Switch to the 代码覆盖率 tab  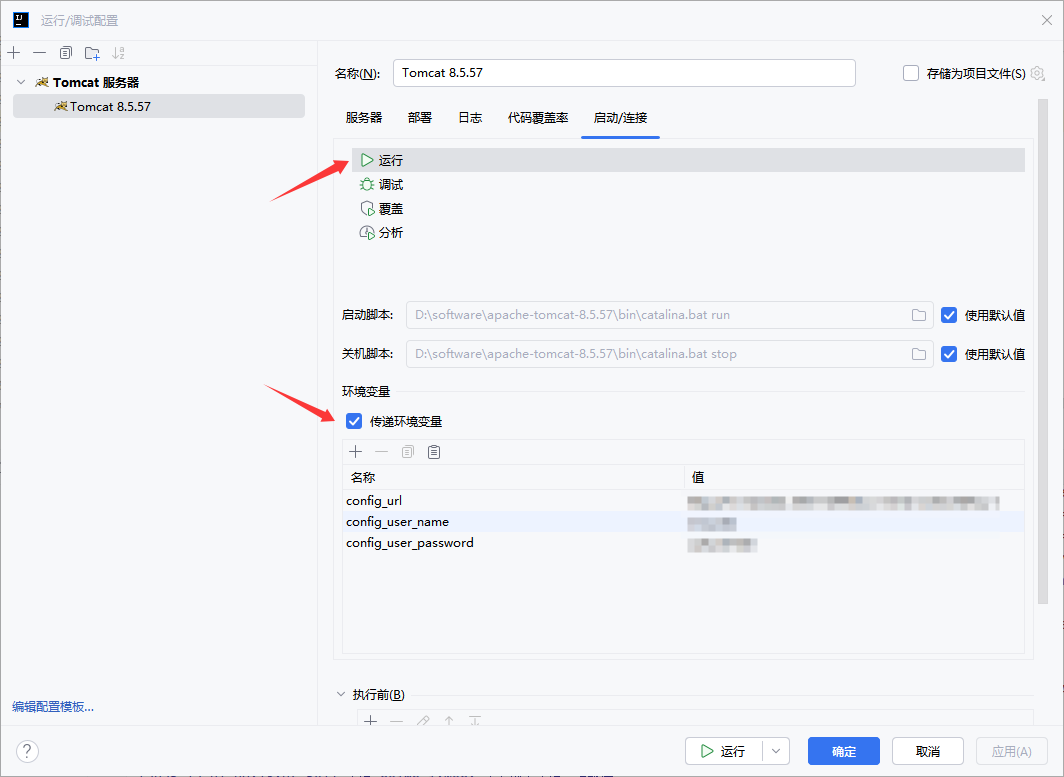[x=537, y=118]
